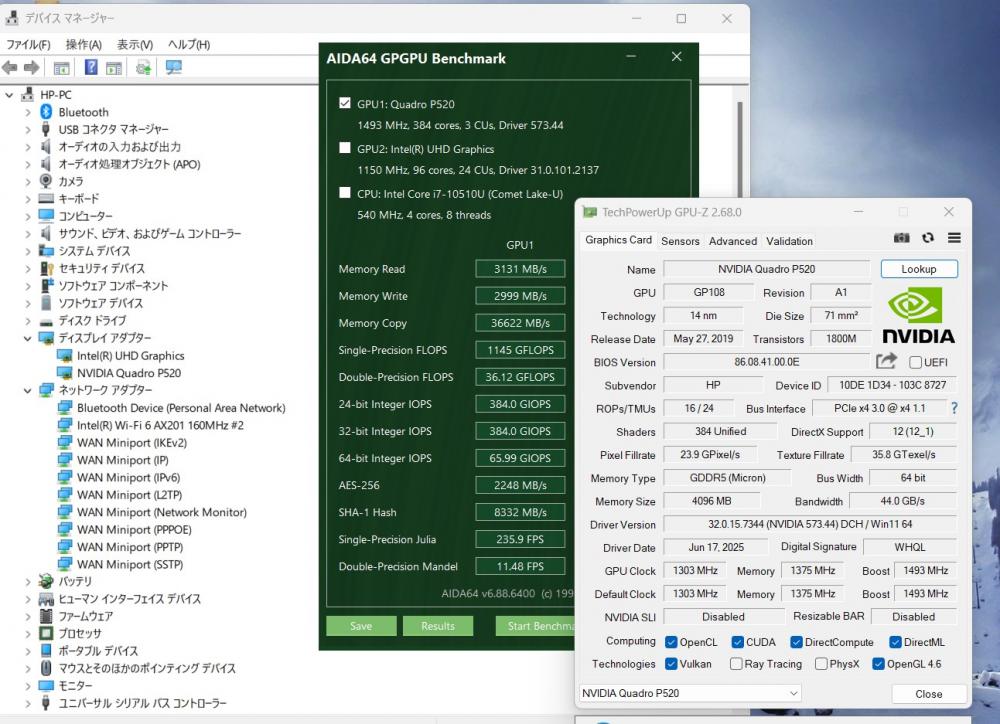Click the Save button in AIDA64
Screen dimensions: 1000x724
point(361,626)
